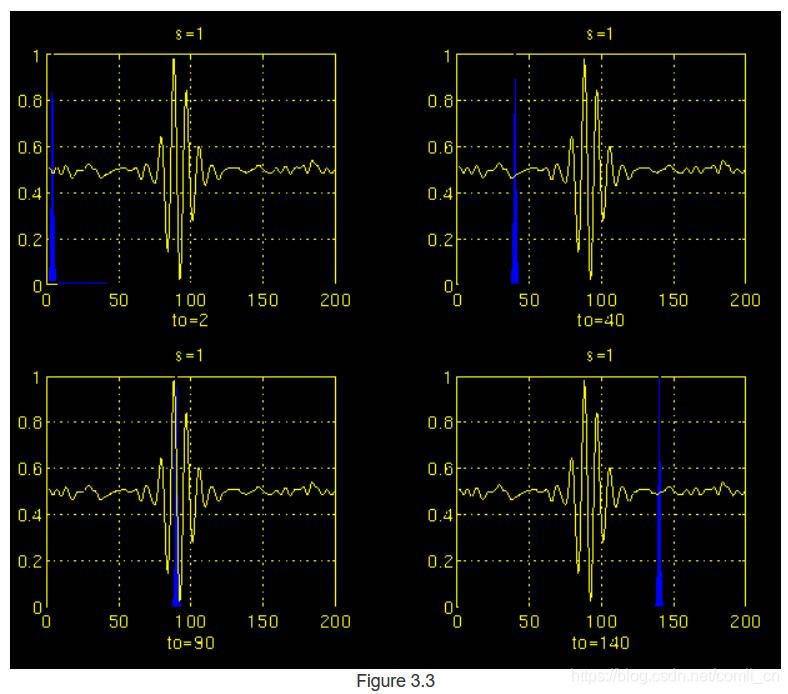The image size is (788, 694).
Task: Click the "50" x-axis tick in the to=90 plot
Action: tap(119, 622)
